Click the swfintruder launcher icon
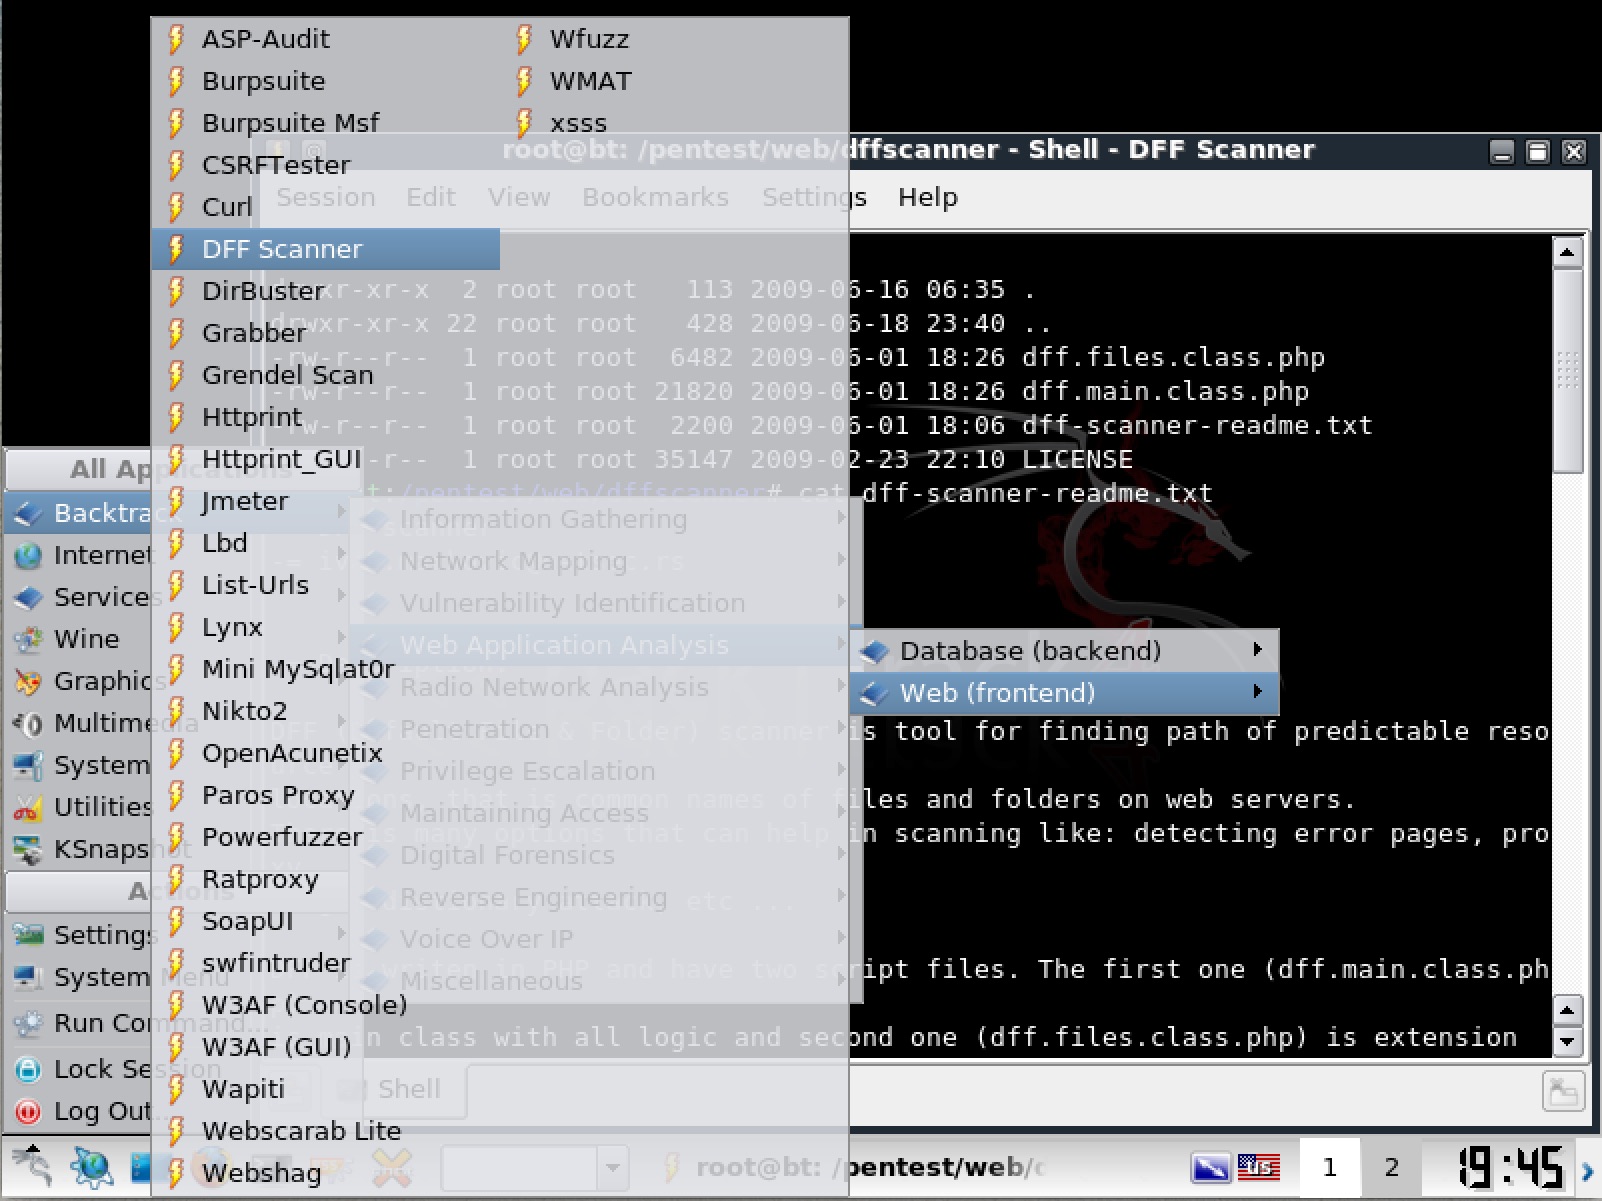This screenshot has height=1201, width=1602. [177, 963]
